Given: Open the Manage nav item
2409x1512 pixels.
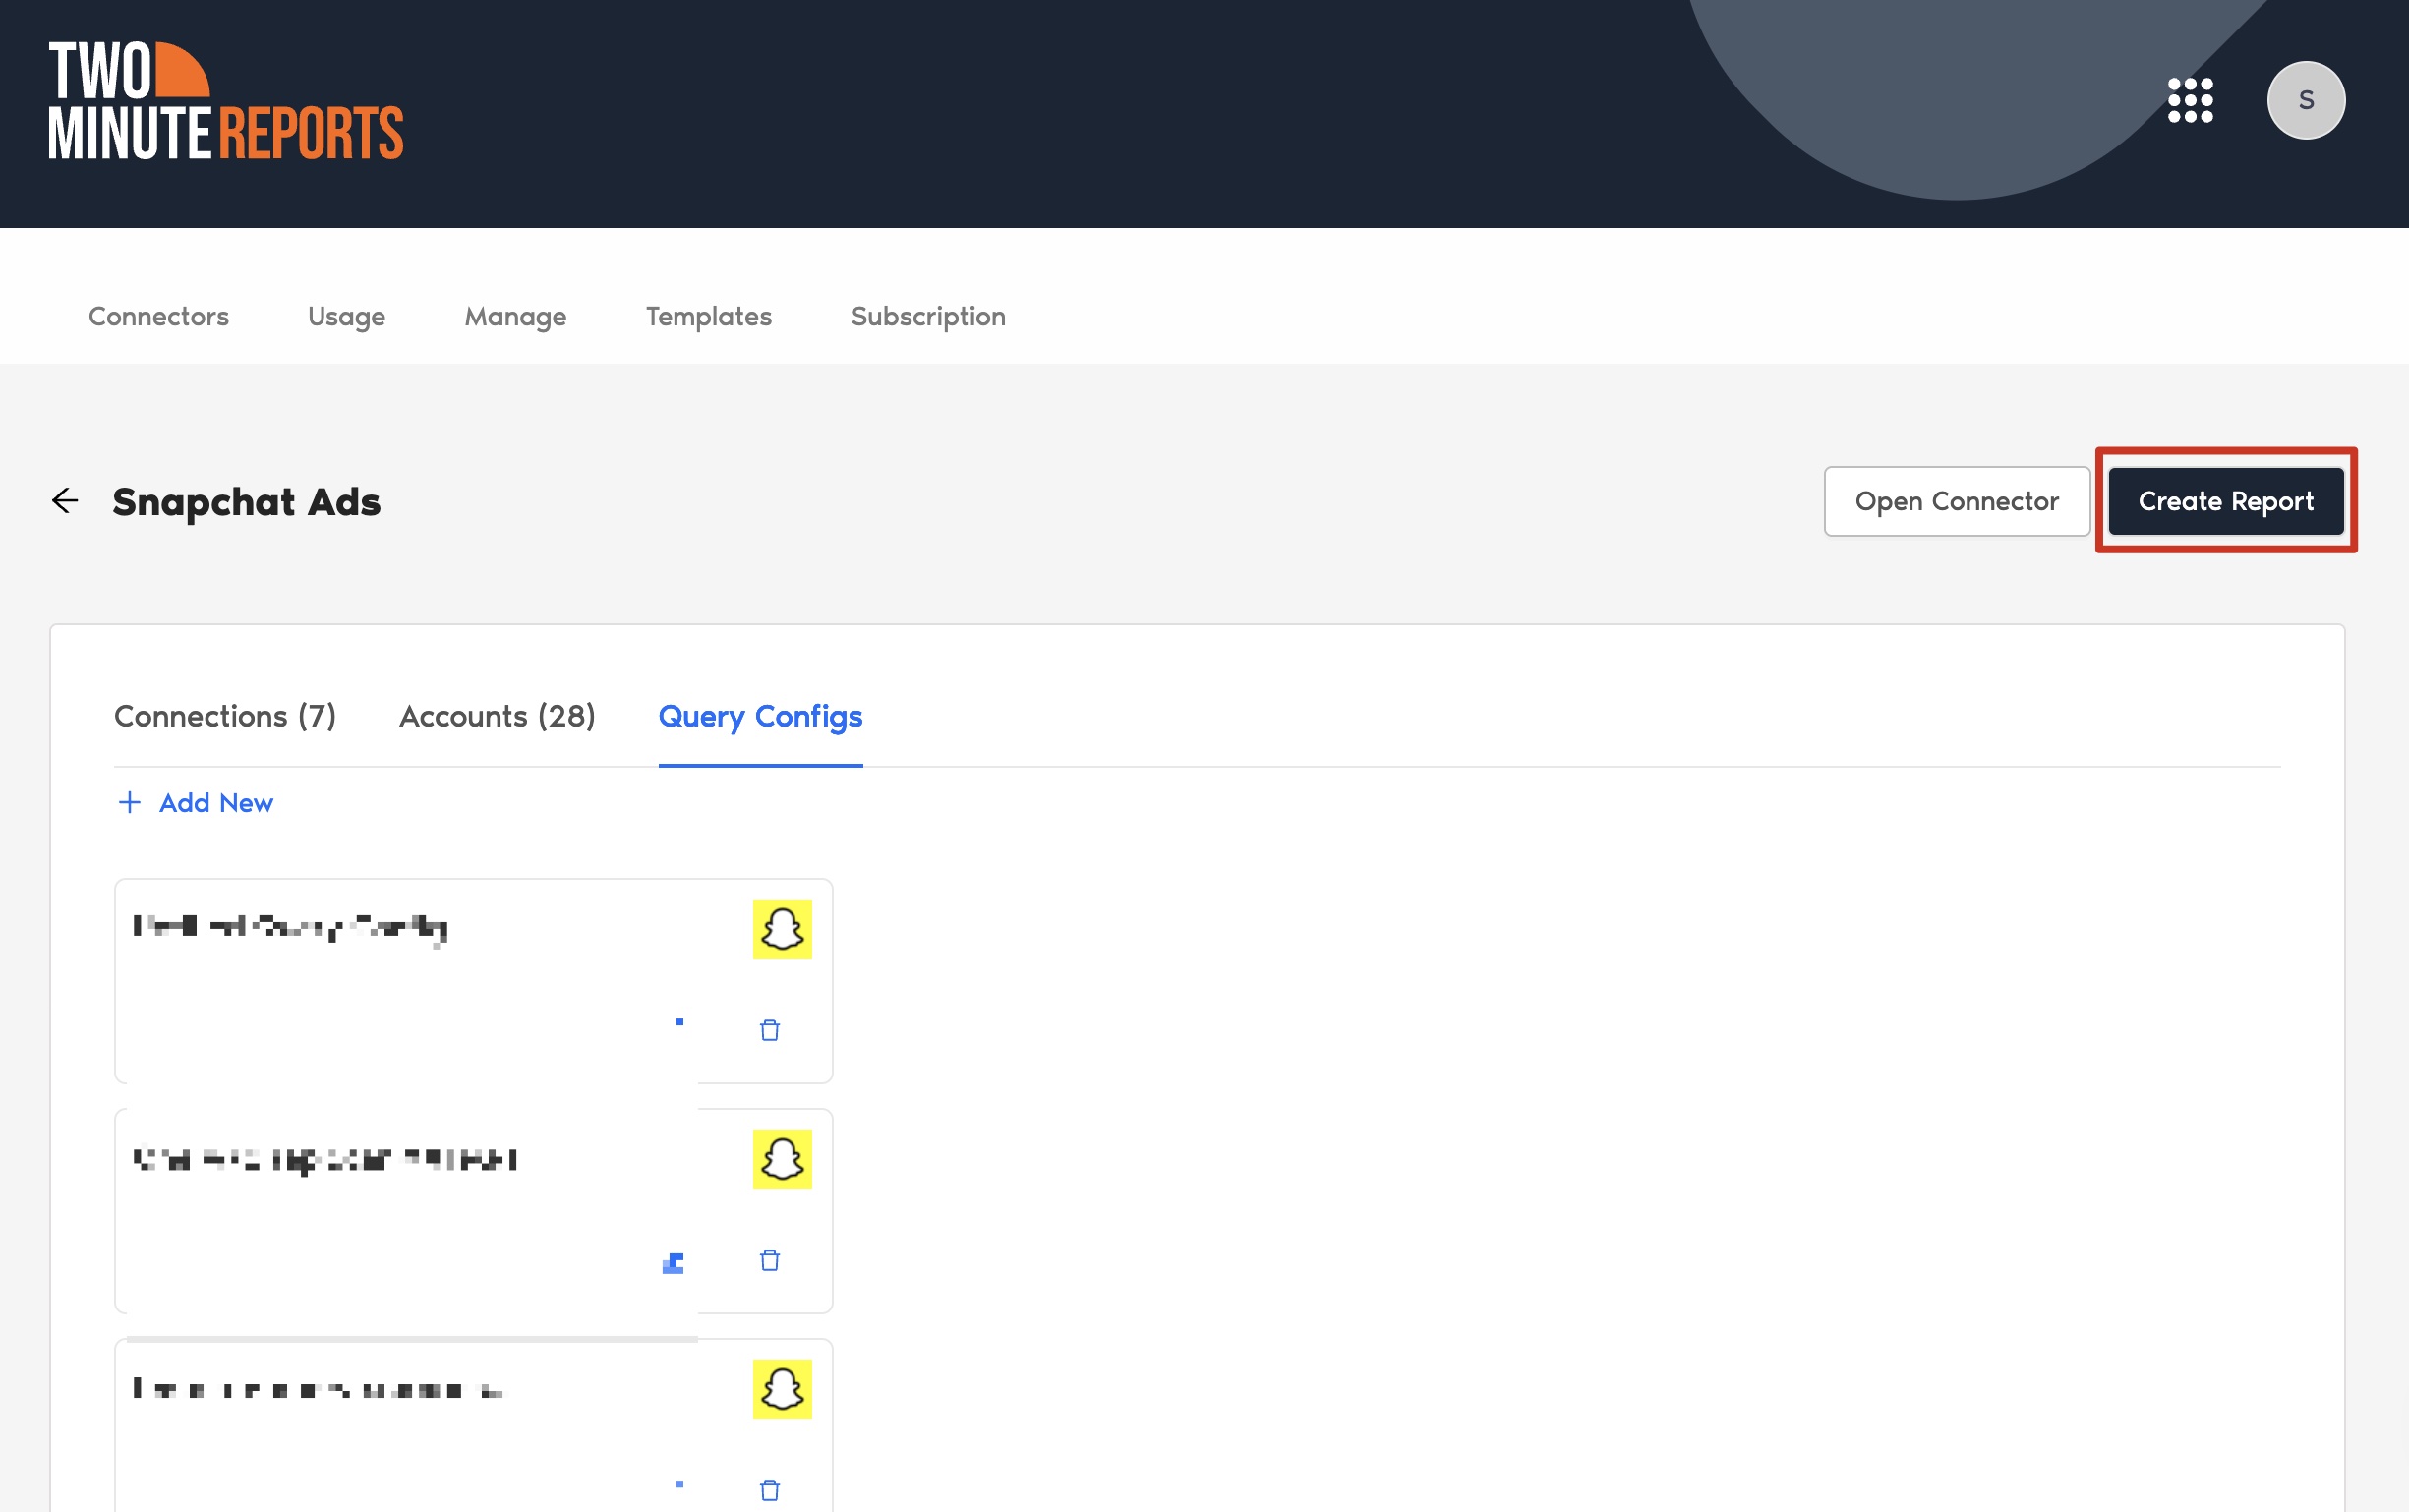Looking at the screenshot, I should [x=515, y=316].
